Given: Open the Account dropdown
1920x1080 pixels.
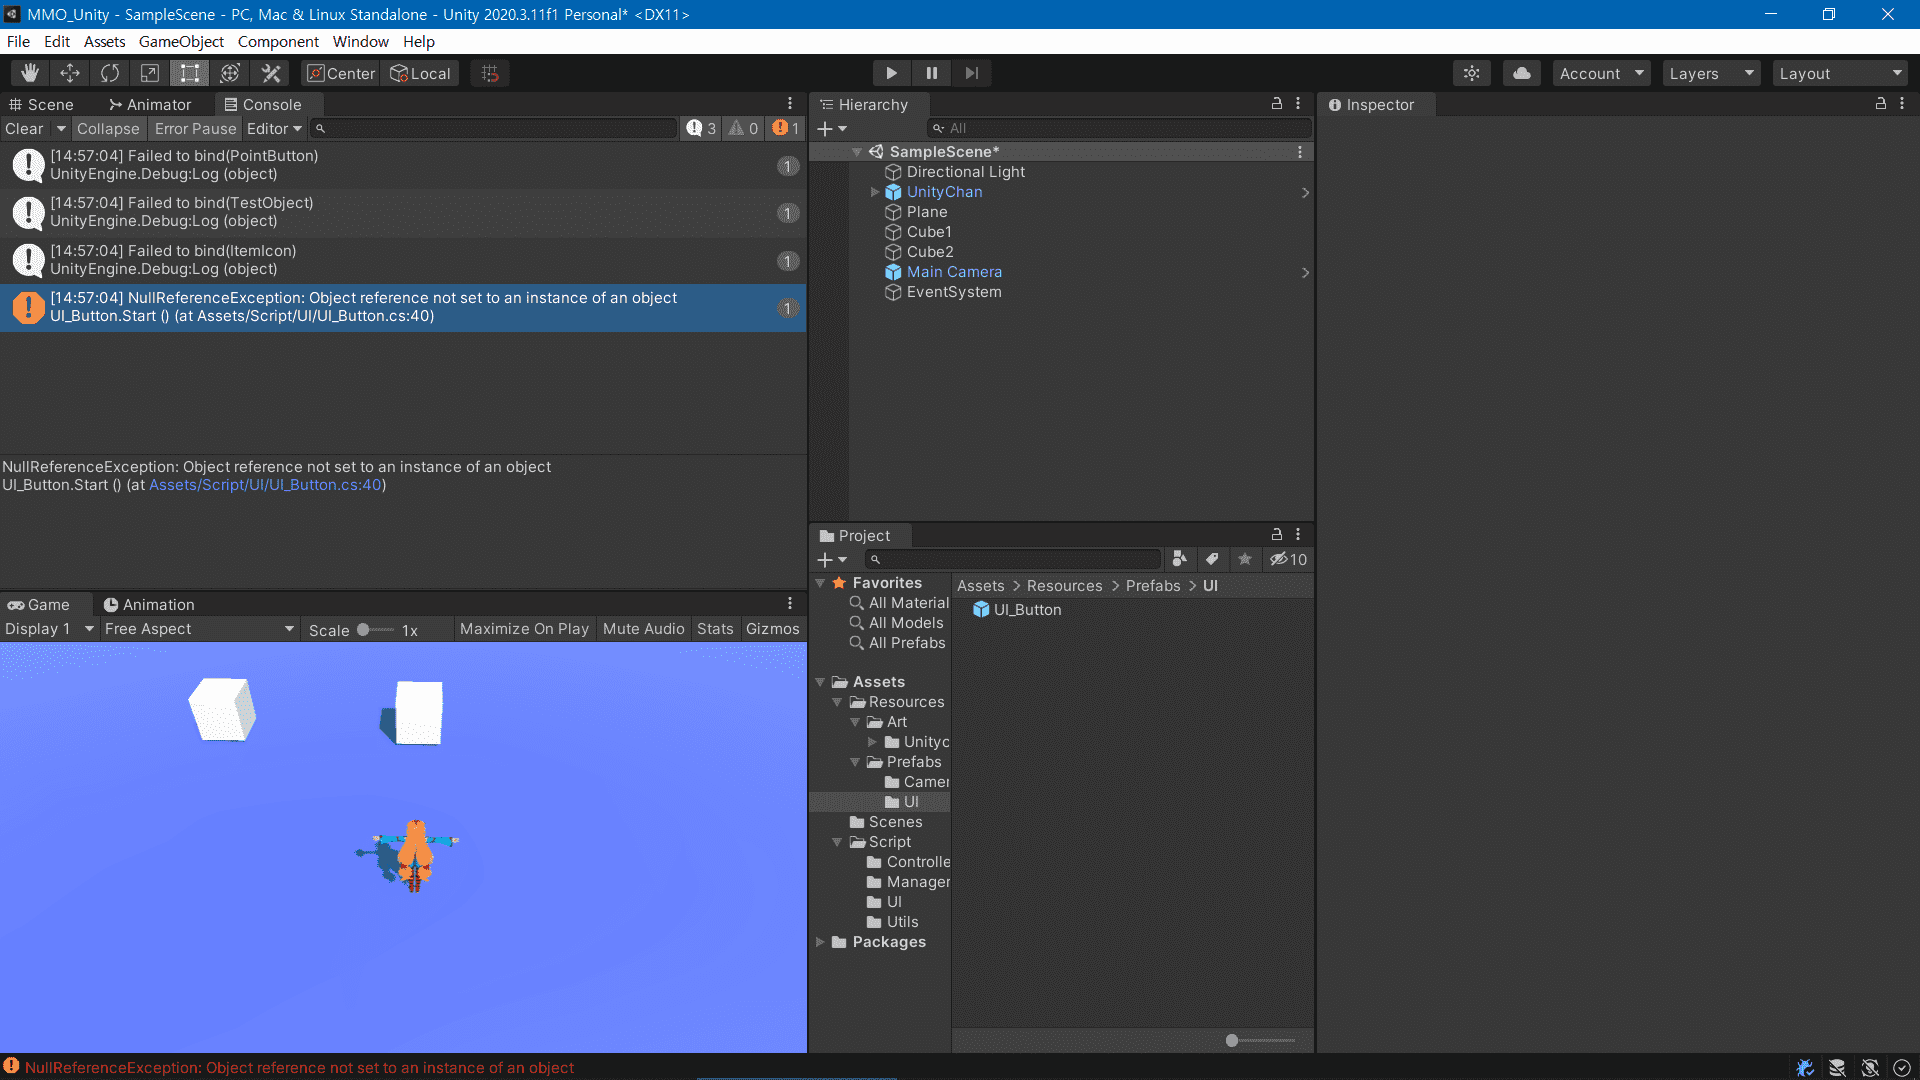Looking at the screenshot, I should click(x=1601, y=73).
